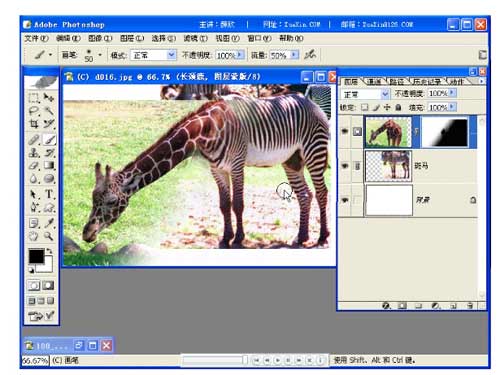Toggle lock position icon in Layers panel

387,107
